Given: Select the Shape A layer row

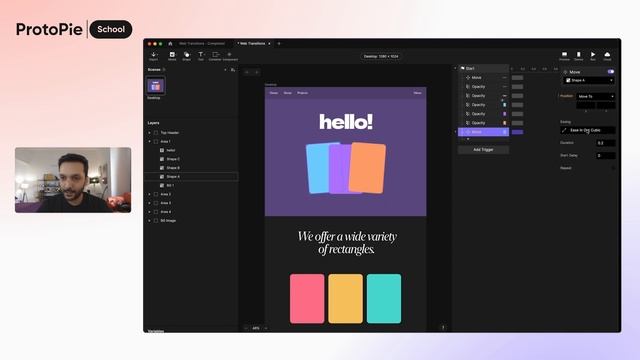Looking at the screenshot, I should point(191,177).
